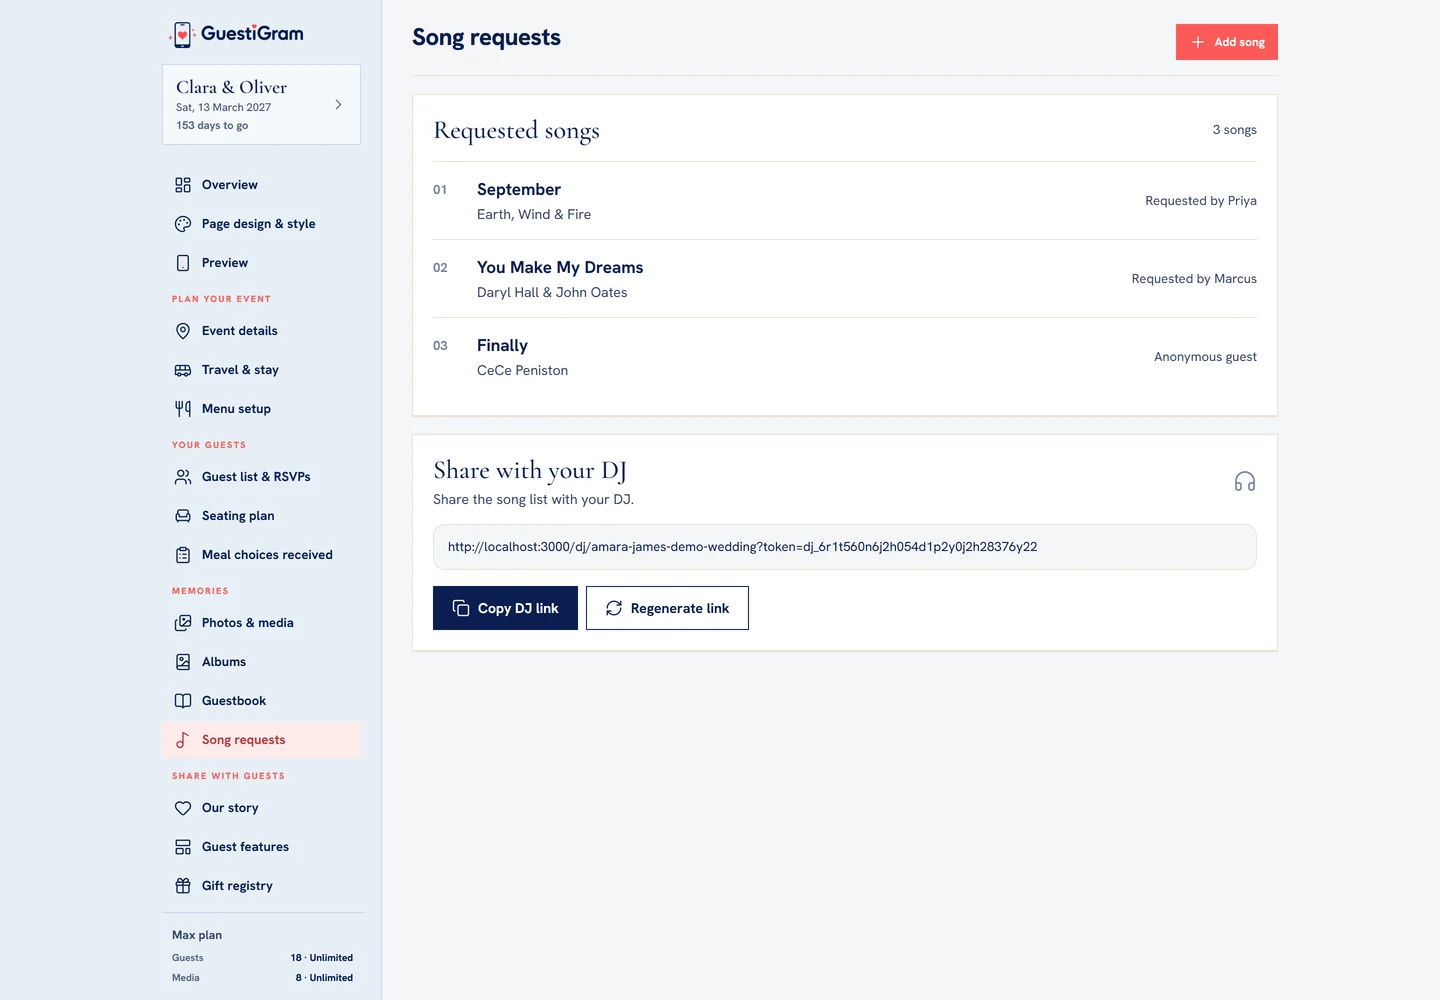Screen dimensions: 1440x1000
Task: Click the headphones icon in DJ section
Action: coord(1245,482)
